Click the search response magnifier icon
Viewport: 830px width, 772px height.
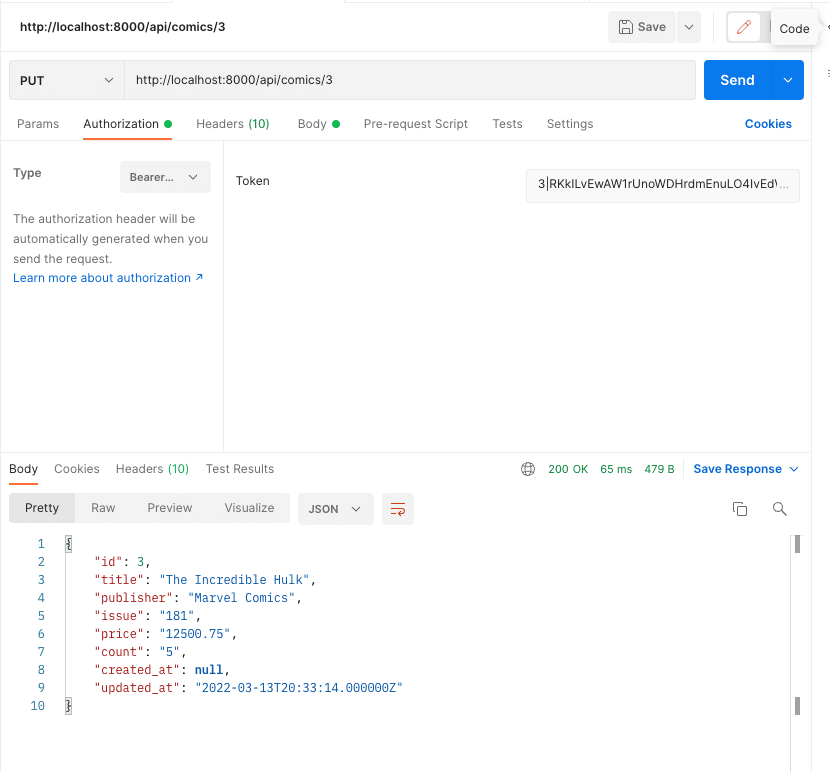click(x=779, y=509)
